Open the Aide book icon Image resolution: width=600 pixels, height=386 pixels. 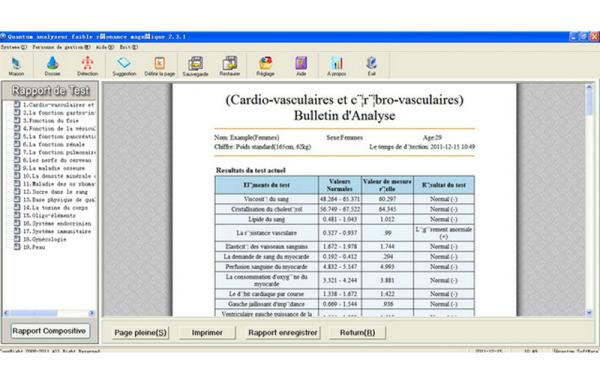[301, 66]
